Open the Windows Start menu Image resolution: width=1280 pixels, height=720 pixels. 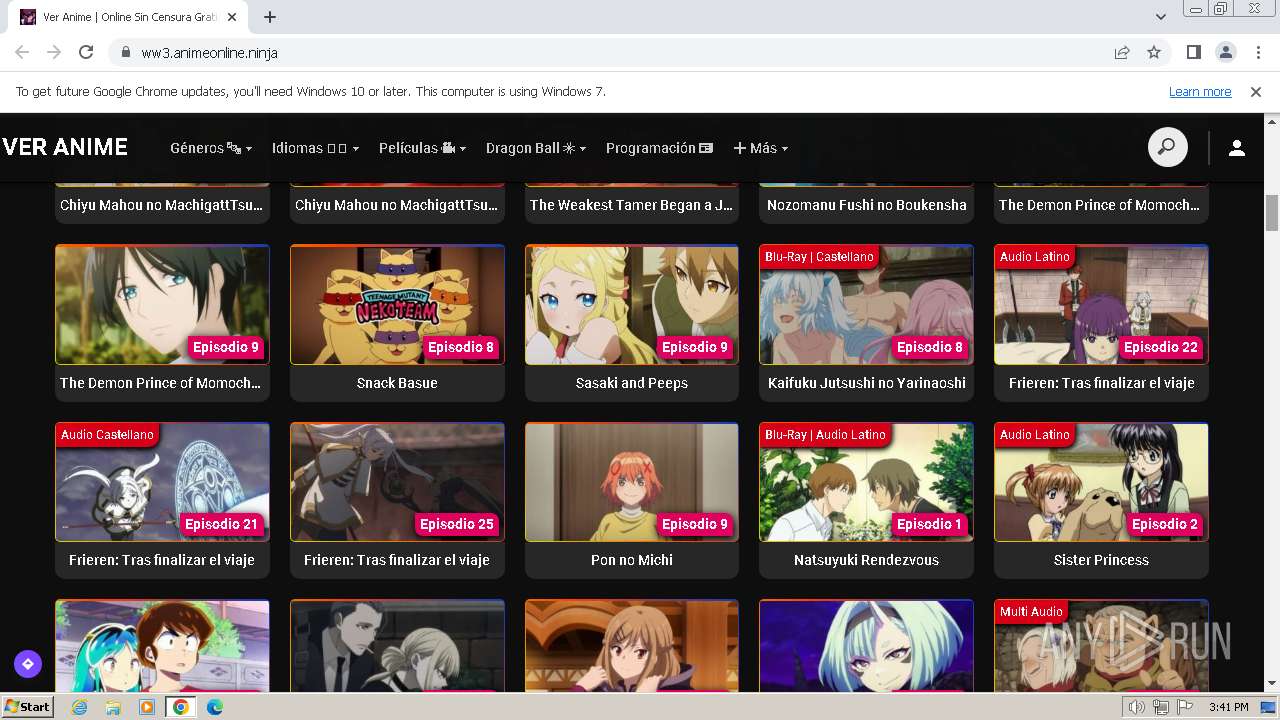click(x=28, y=707)
